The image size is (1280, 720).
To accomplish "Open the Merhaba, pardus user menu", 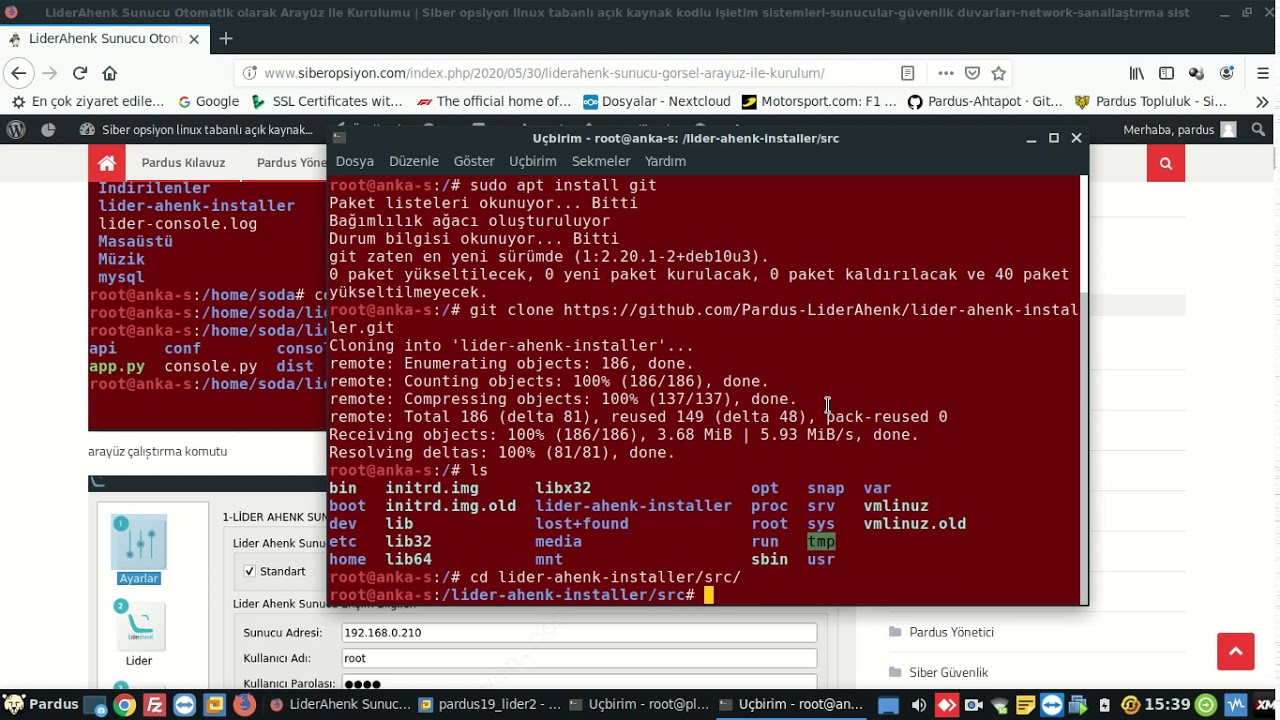I will pos(1180,130).
